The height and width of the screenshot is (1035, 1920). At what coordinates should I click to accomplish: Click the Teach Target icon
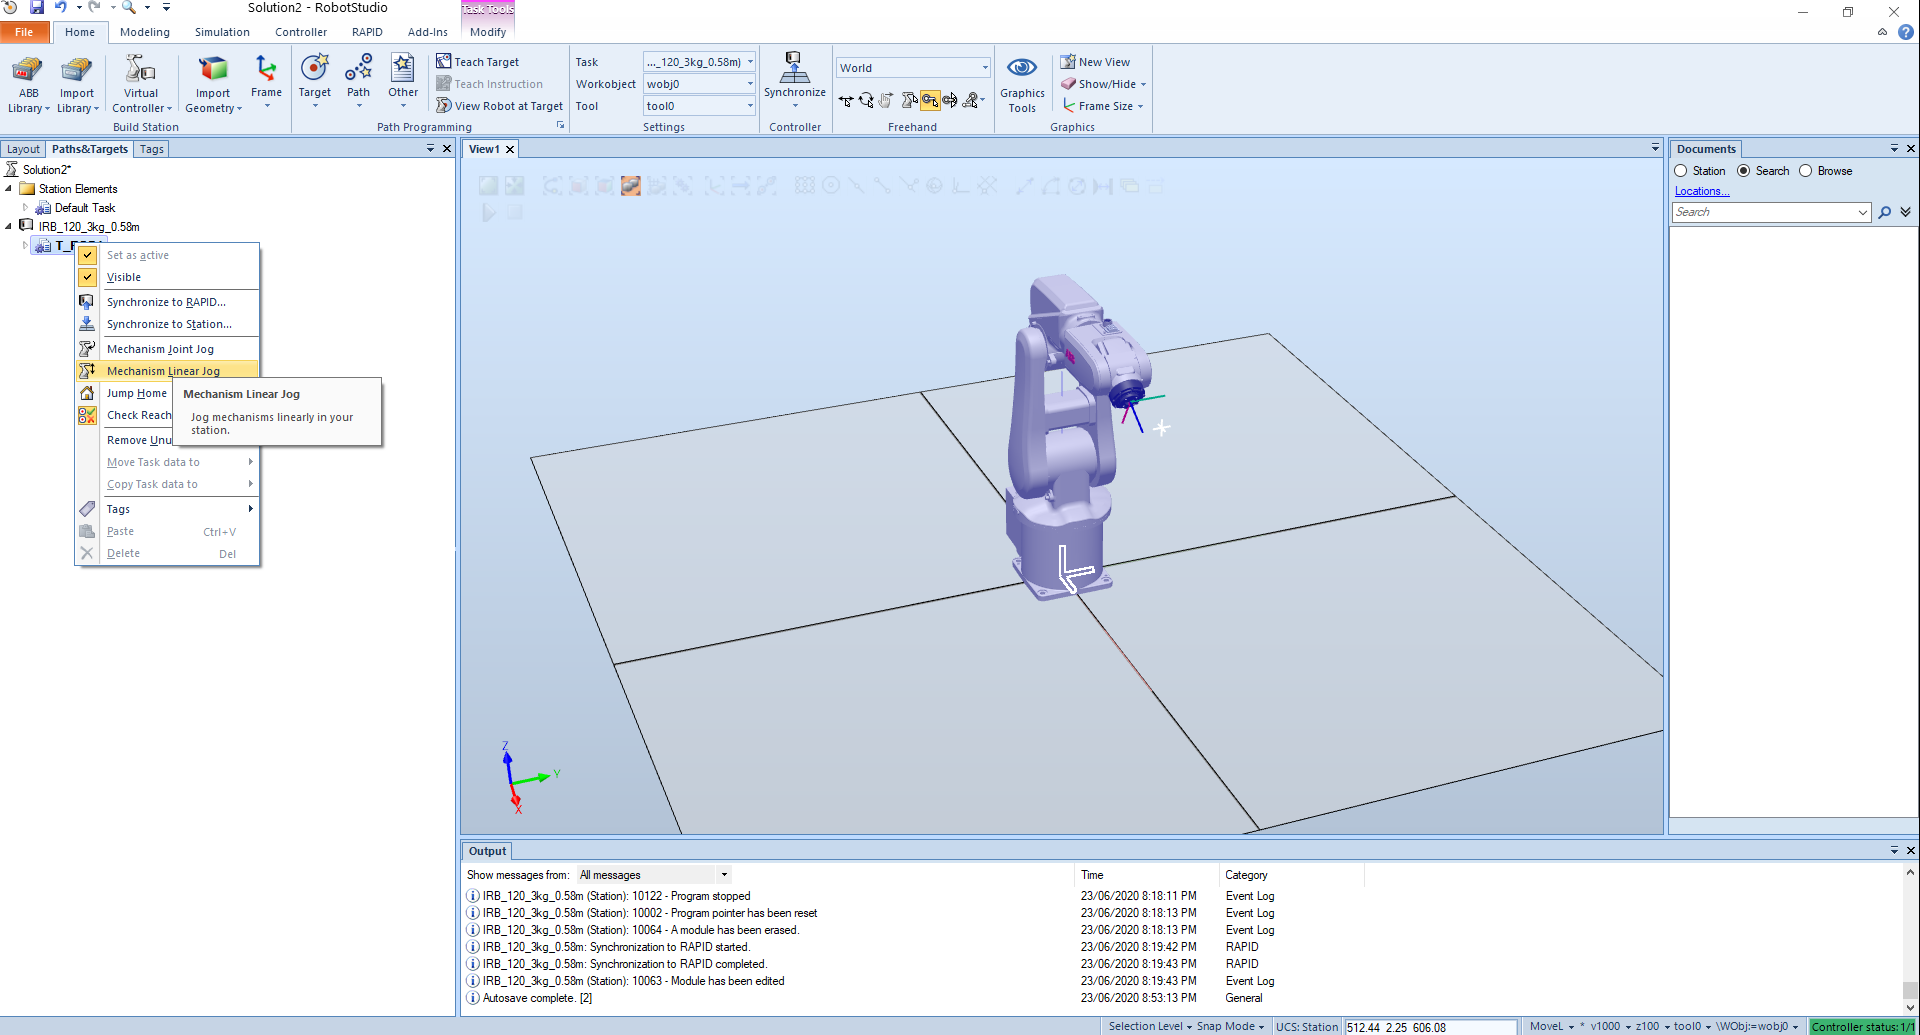pyautogui.click(x=444, y=62)
